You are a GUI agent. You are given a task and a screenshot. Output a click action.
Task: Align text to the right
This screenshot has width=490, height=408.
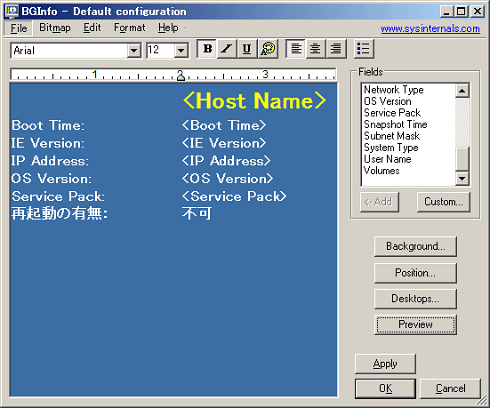pyautogui.click(x=336, y=49)
